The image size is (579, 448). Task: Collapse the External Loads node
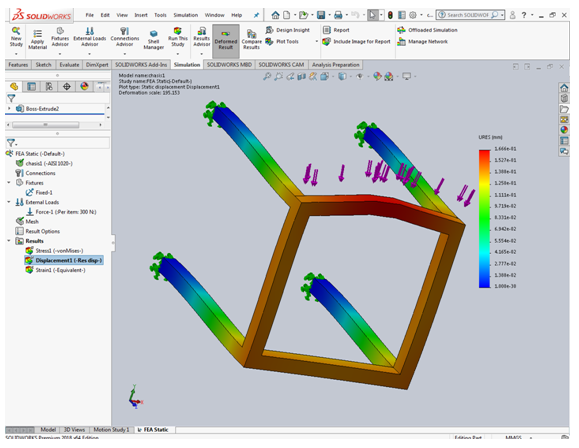coord(9,202)
